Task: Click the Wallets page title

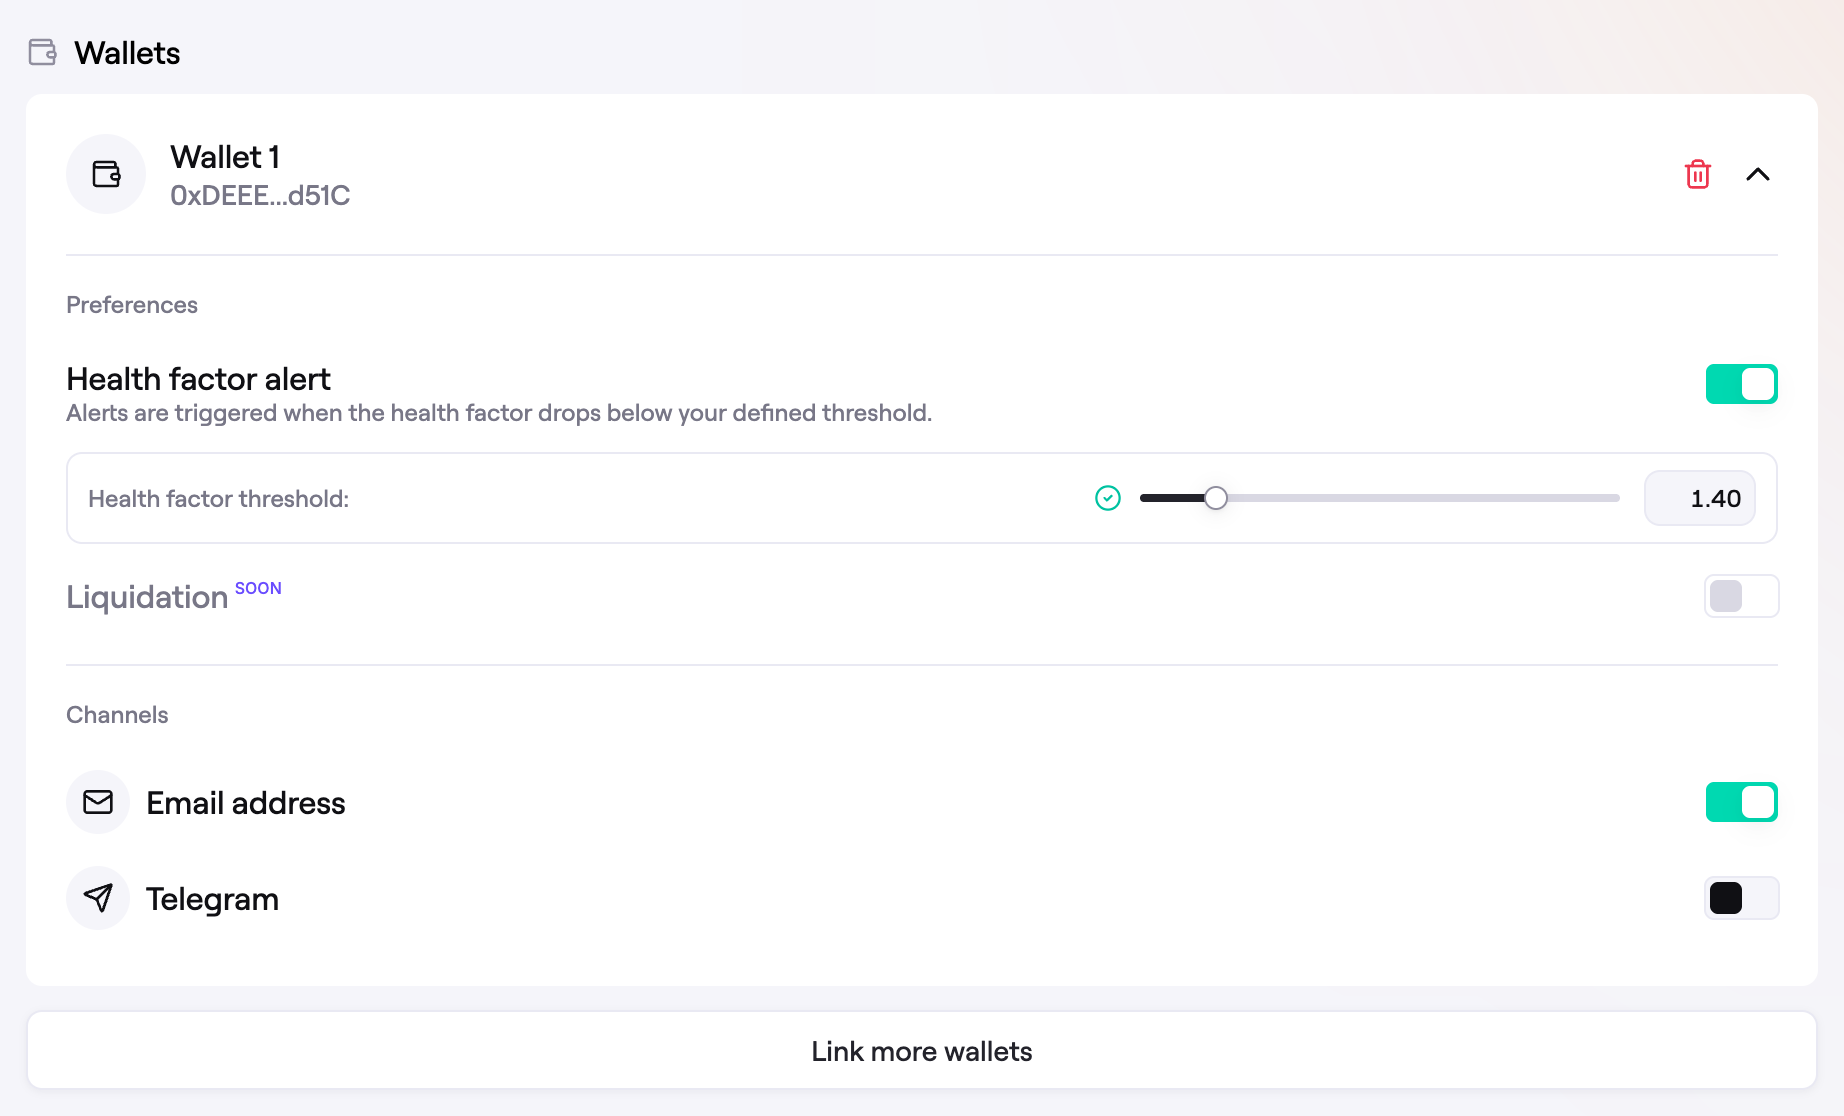Action: (127, 53)
